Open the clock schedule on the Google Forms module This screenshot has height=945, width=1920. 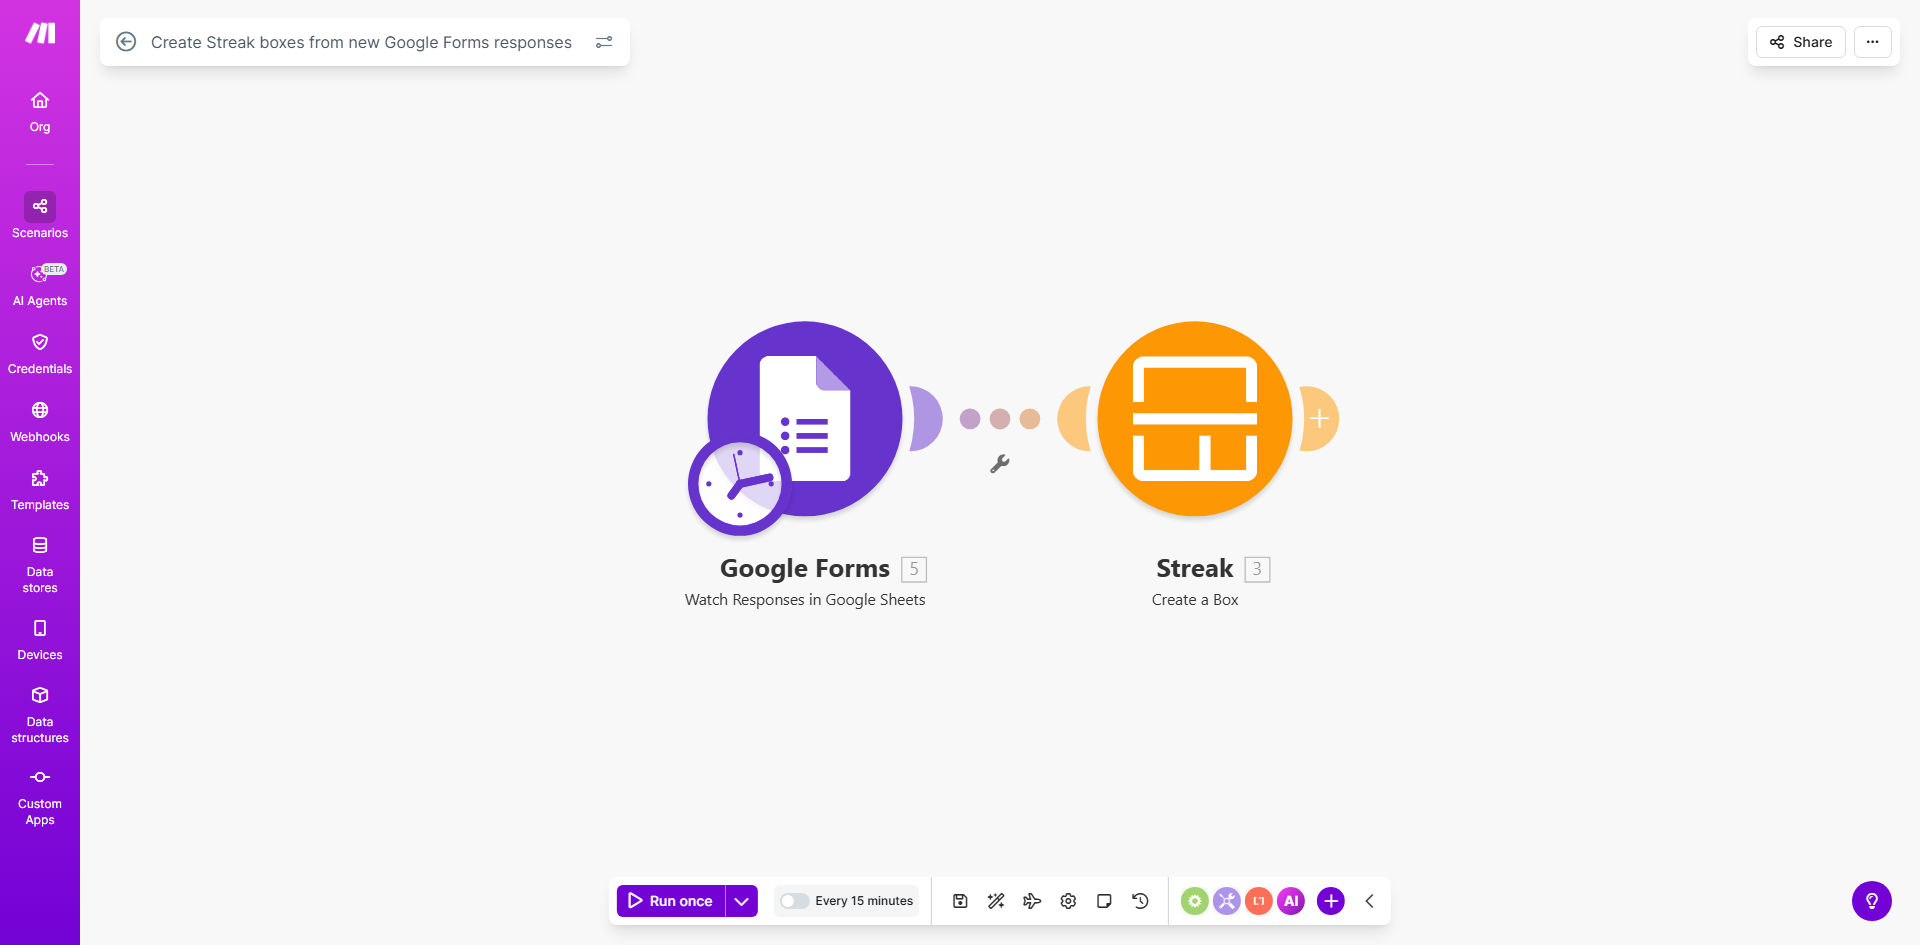[x=739, y=485]
